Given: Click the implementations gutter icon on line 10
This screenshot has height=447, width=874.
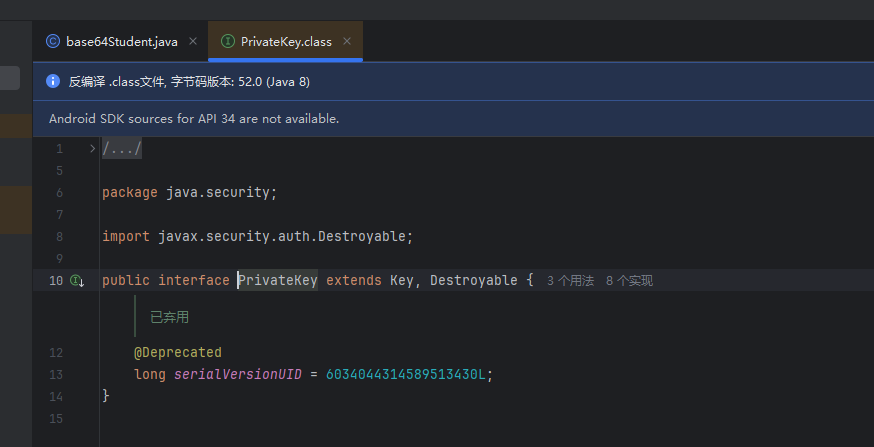Looking at the screenshot, I should tap(77, 281).
